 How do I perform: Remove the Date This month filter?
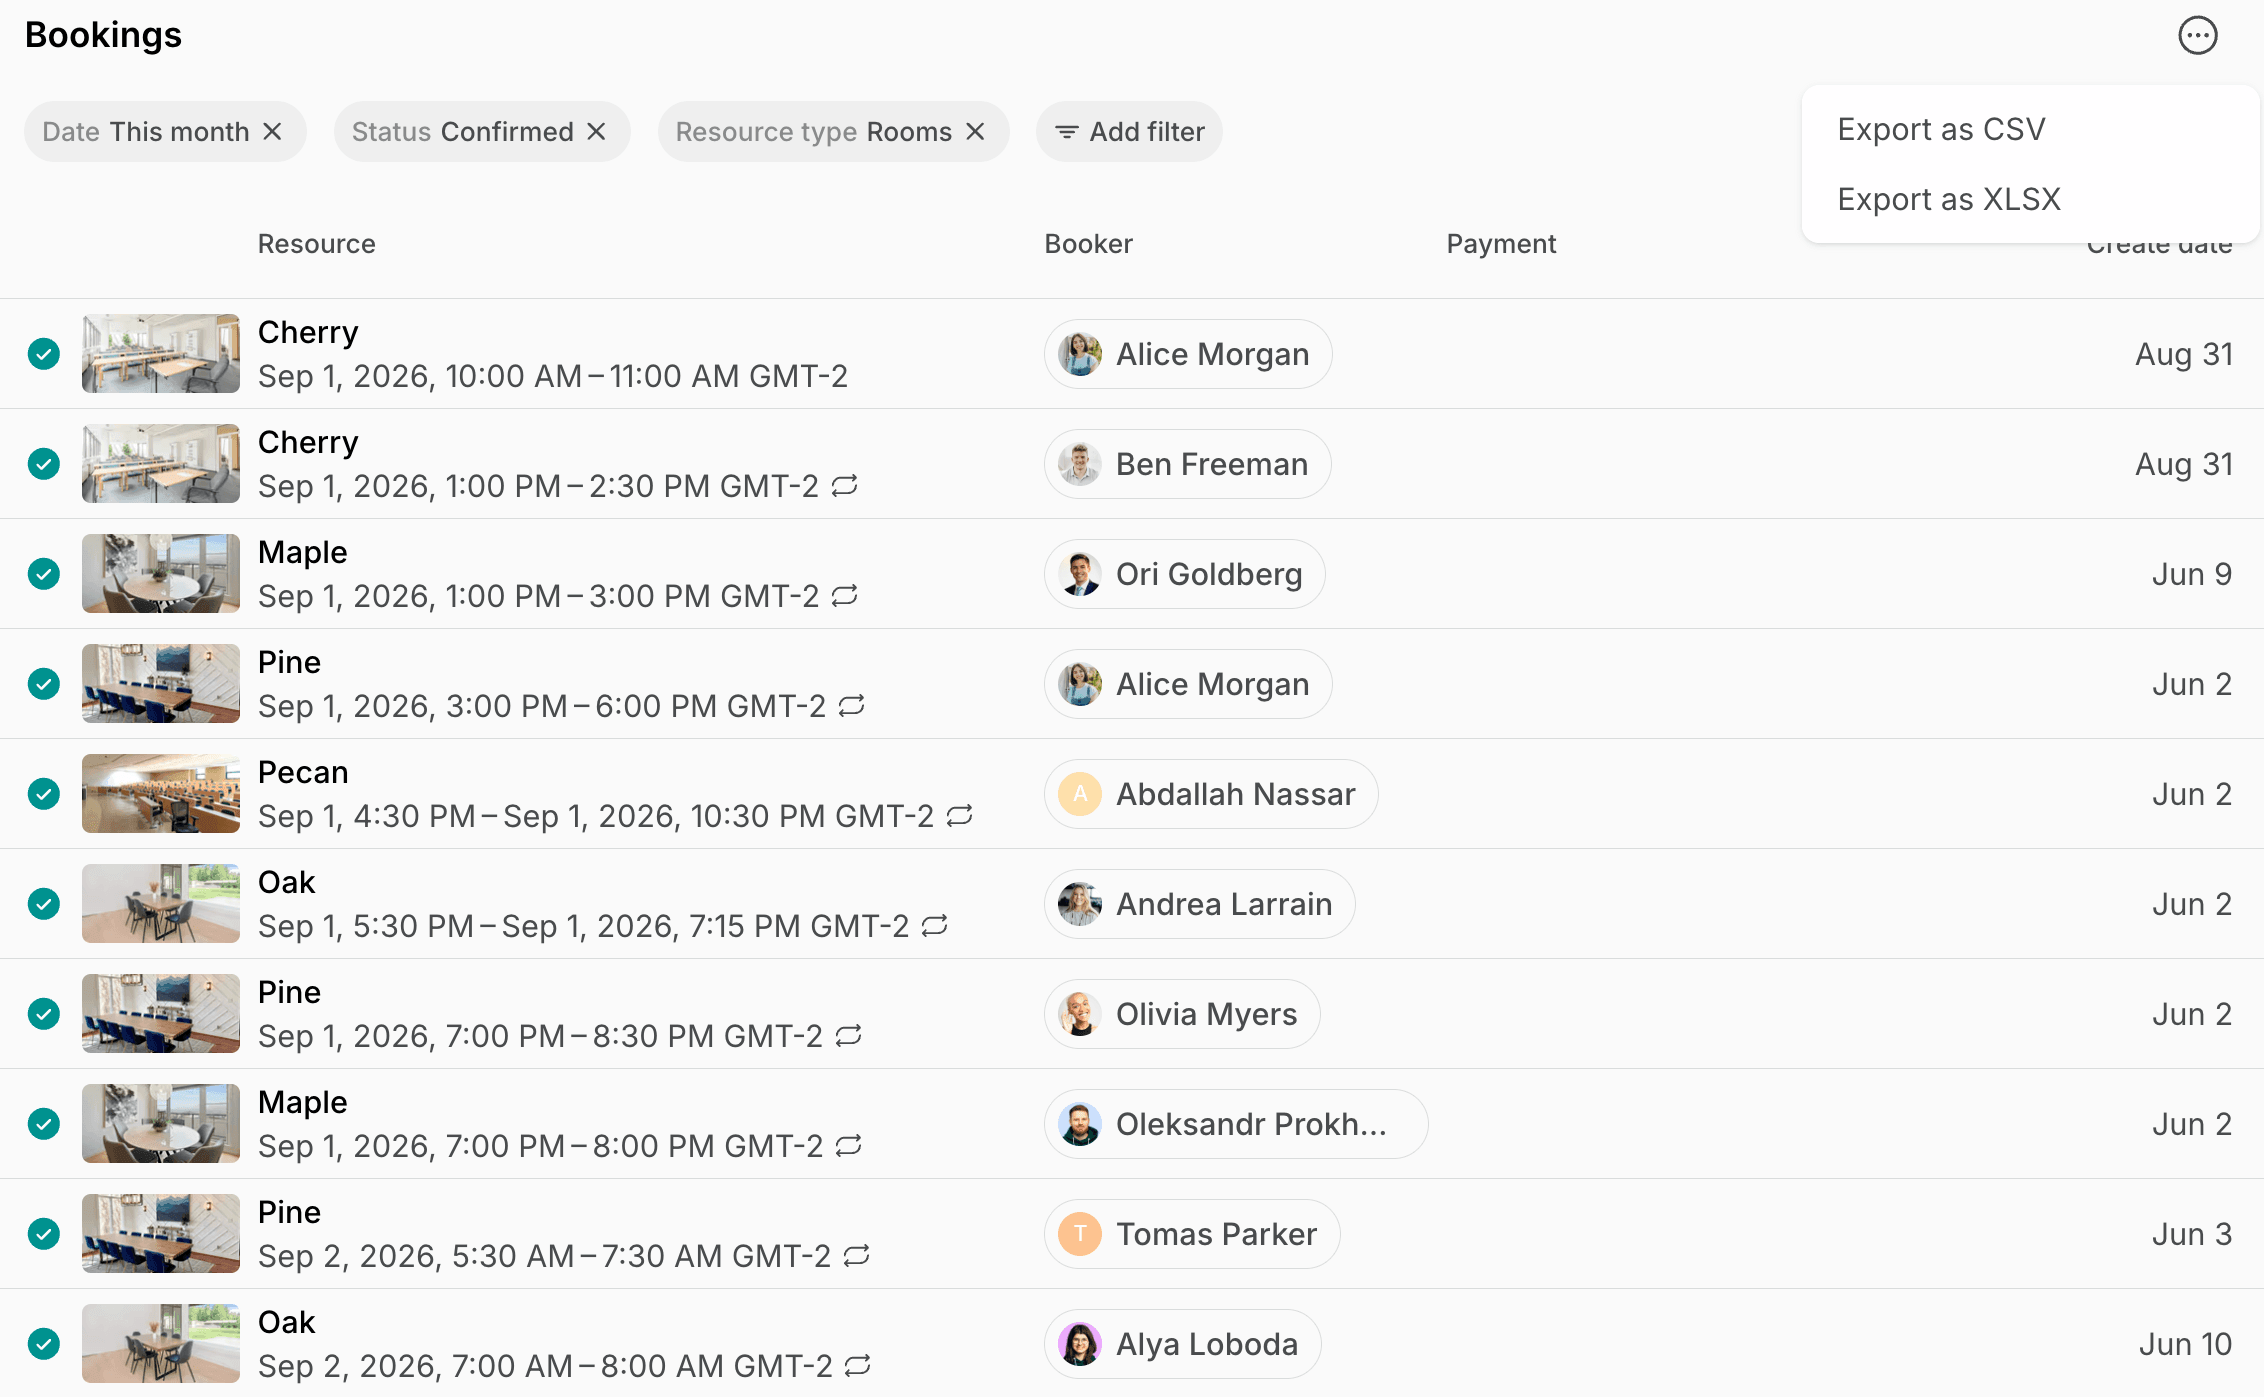click(272, 132)
